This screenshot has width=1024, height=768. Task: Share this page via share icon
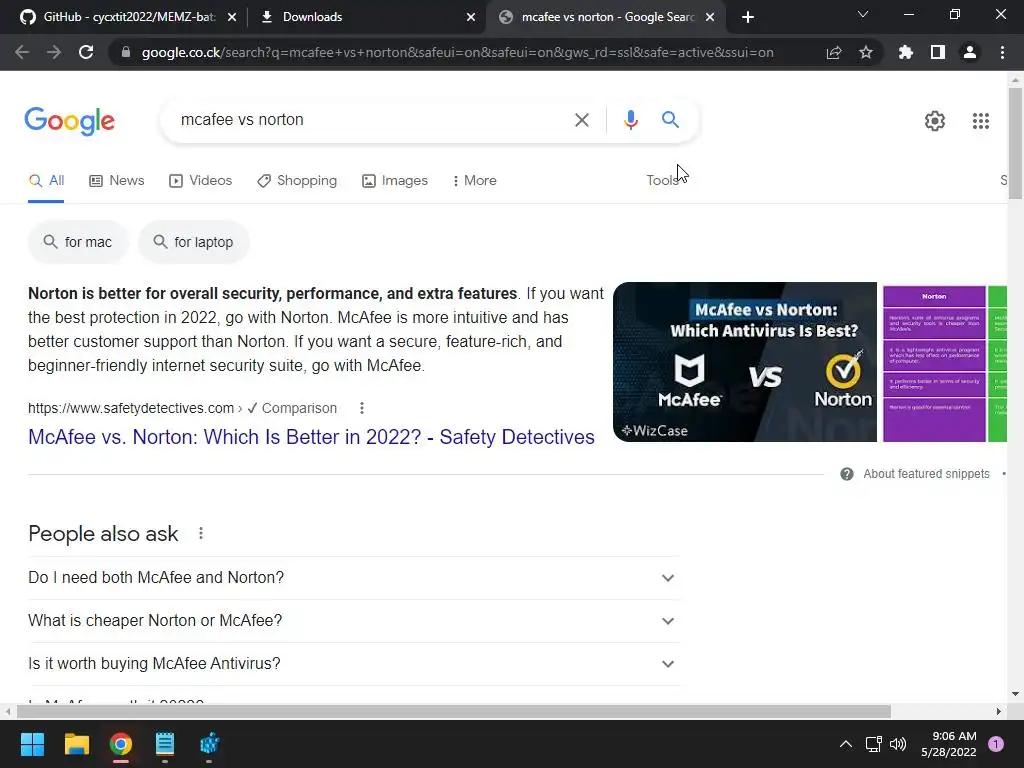[834, 52]
